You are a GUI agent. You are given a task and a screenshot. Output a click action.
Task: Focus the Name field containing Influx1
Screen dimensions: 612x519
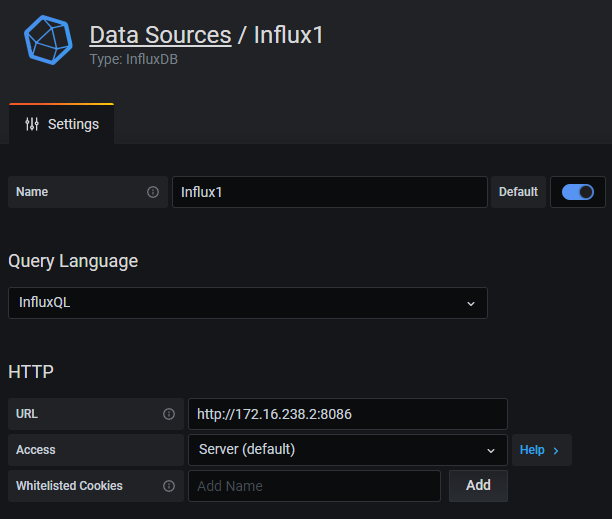(329, 192)
